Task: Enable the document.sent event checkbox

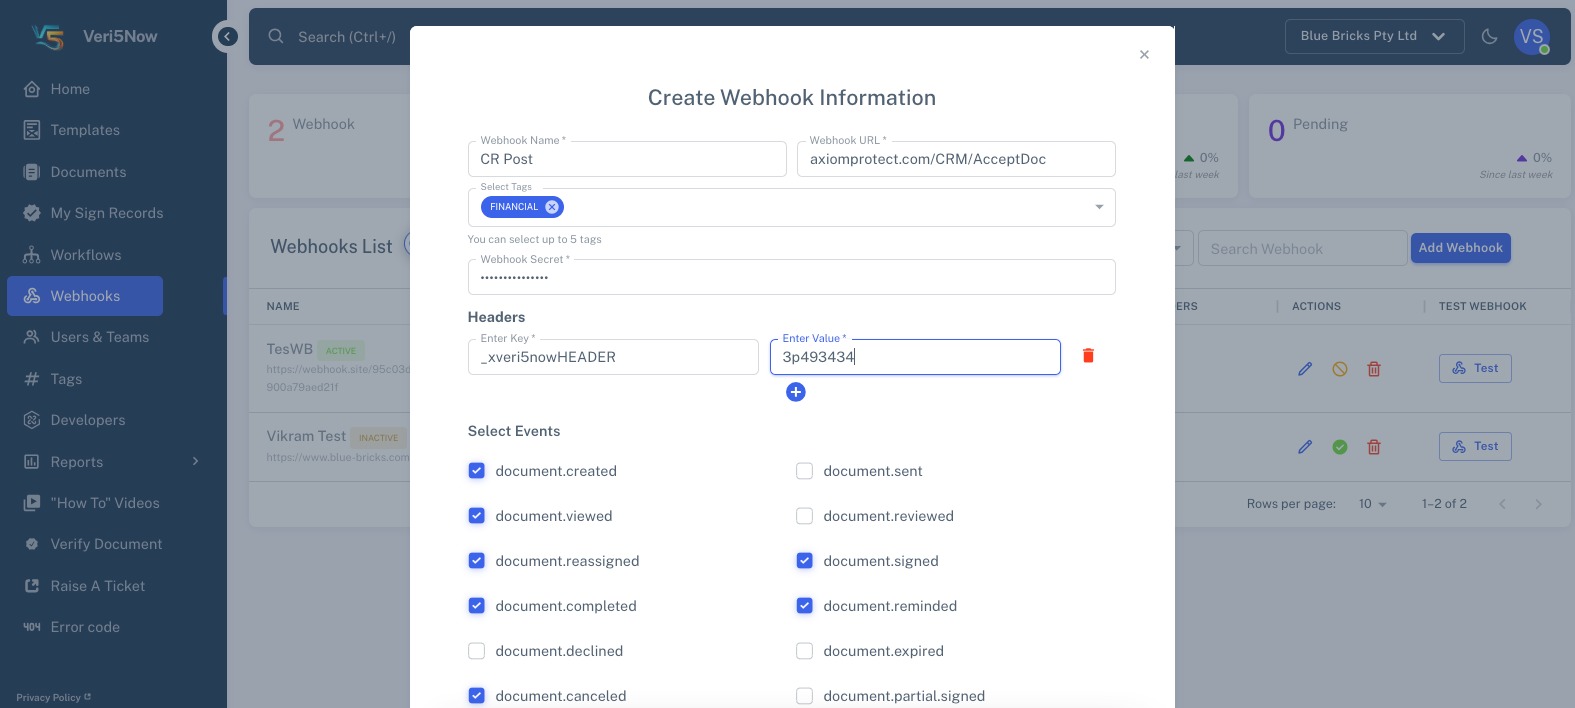Action: (x=804, y=471)
